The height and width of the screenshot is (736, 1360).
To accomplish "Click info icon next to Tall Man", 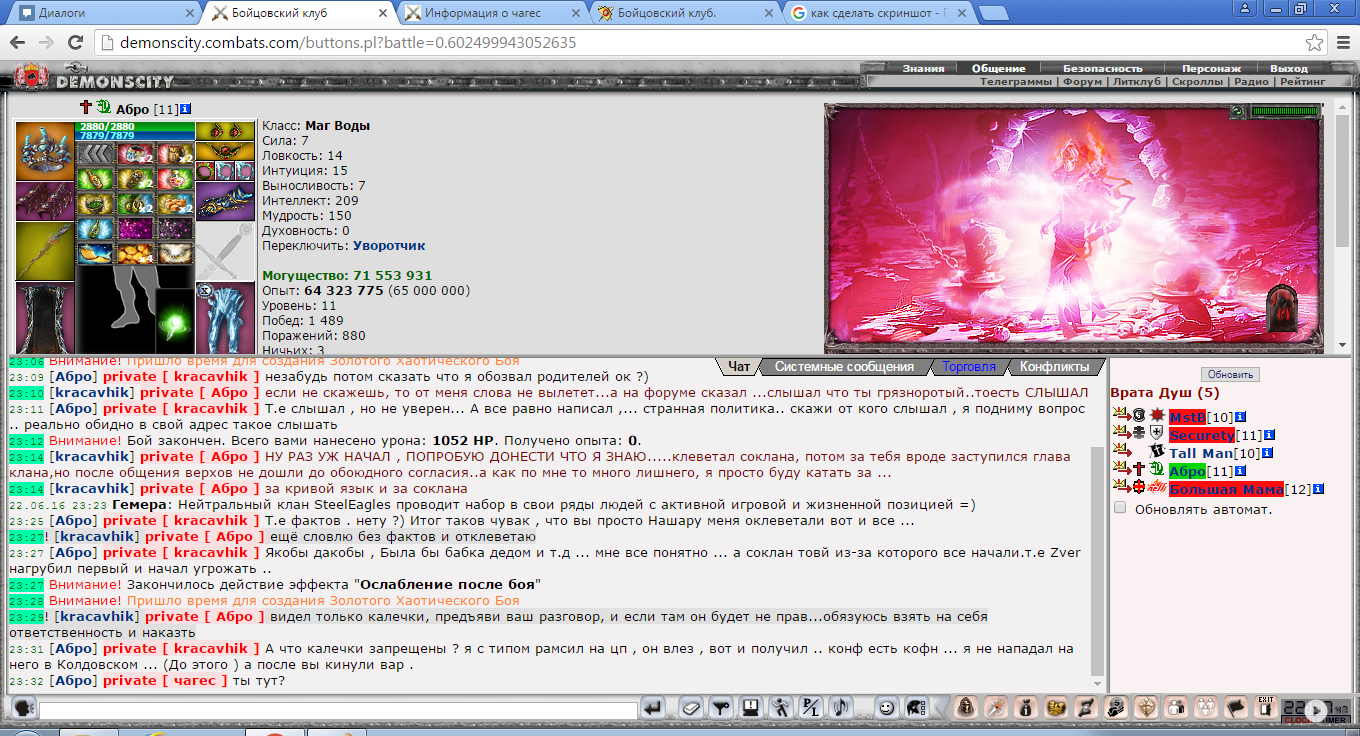I will click(1267, 454).
